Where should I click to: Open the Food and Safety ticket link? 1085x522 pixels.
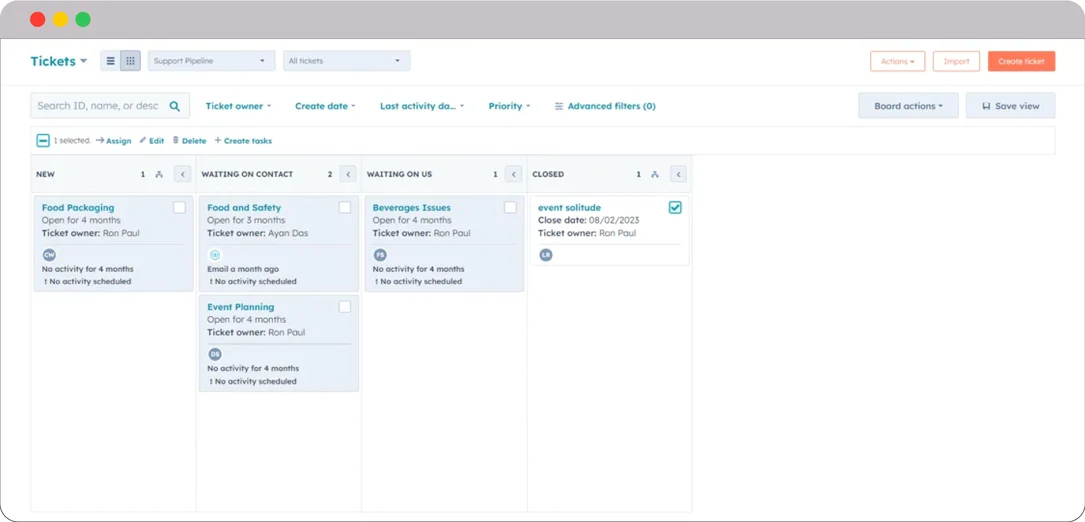[244, 208]
